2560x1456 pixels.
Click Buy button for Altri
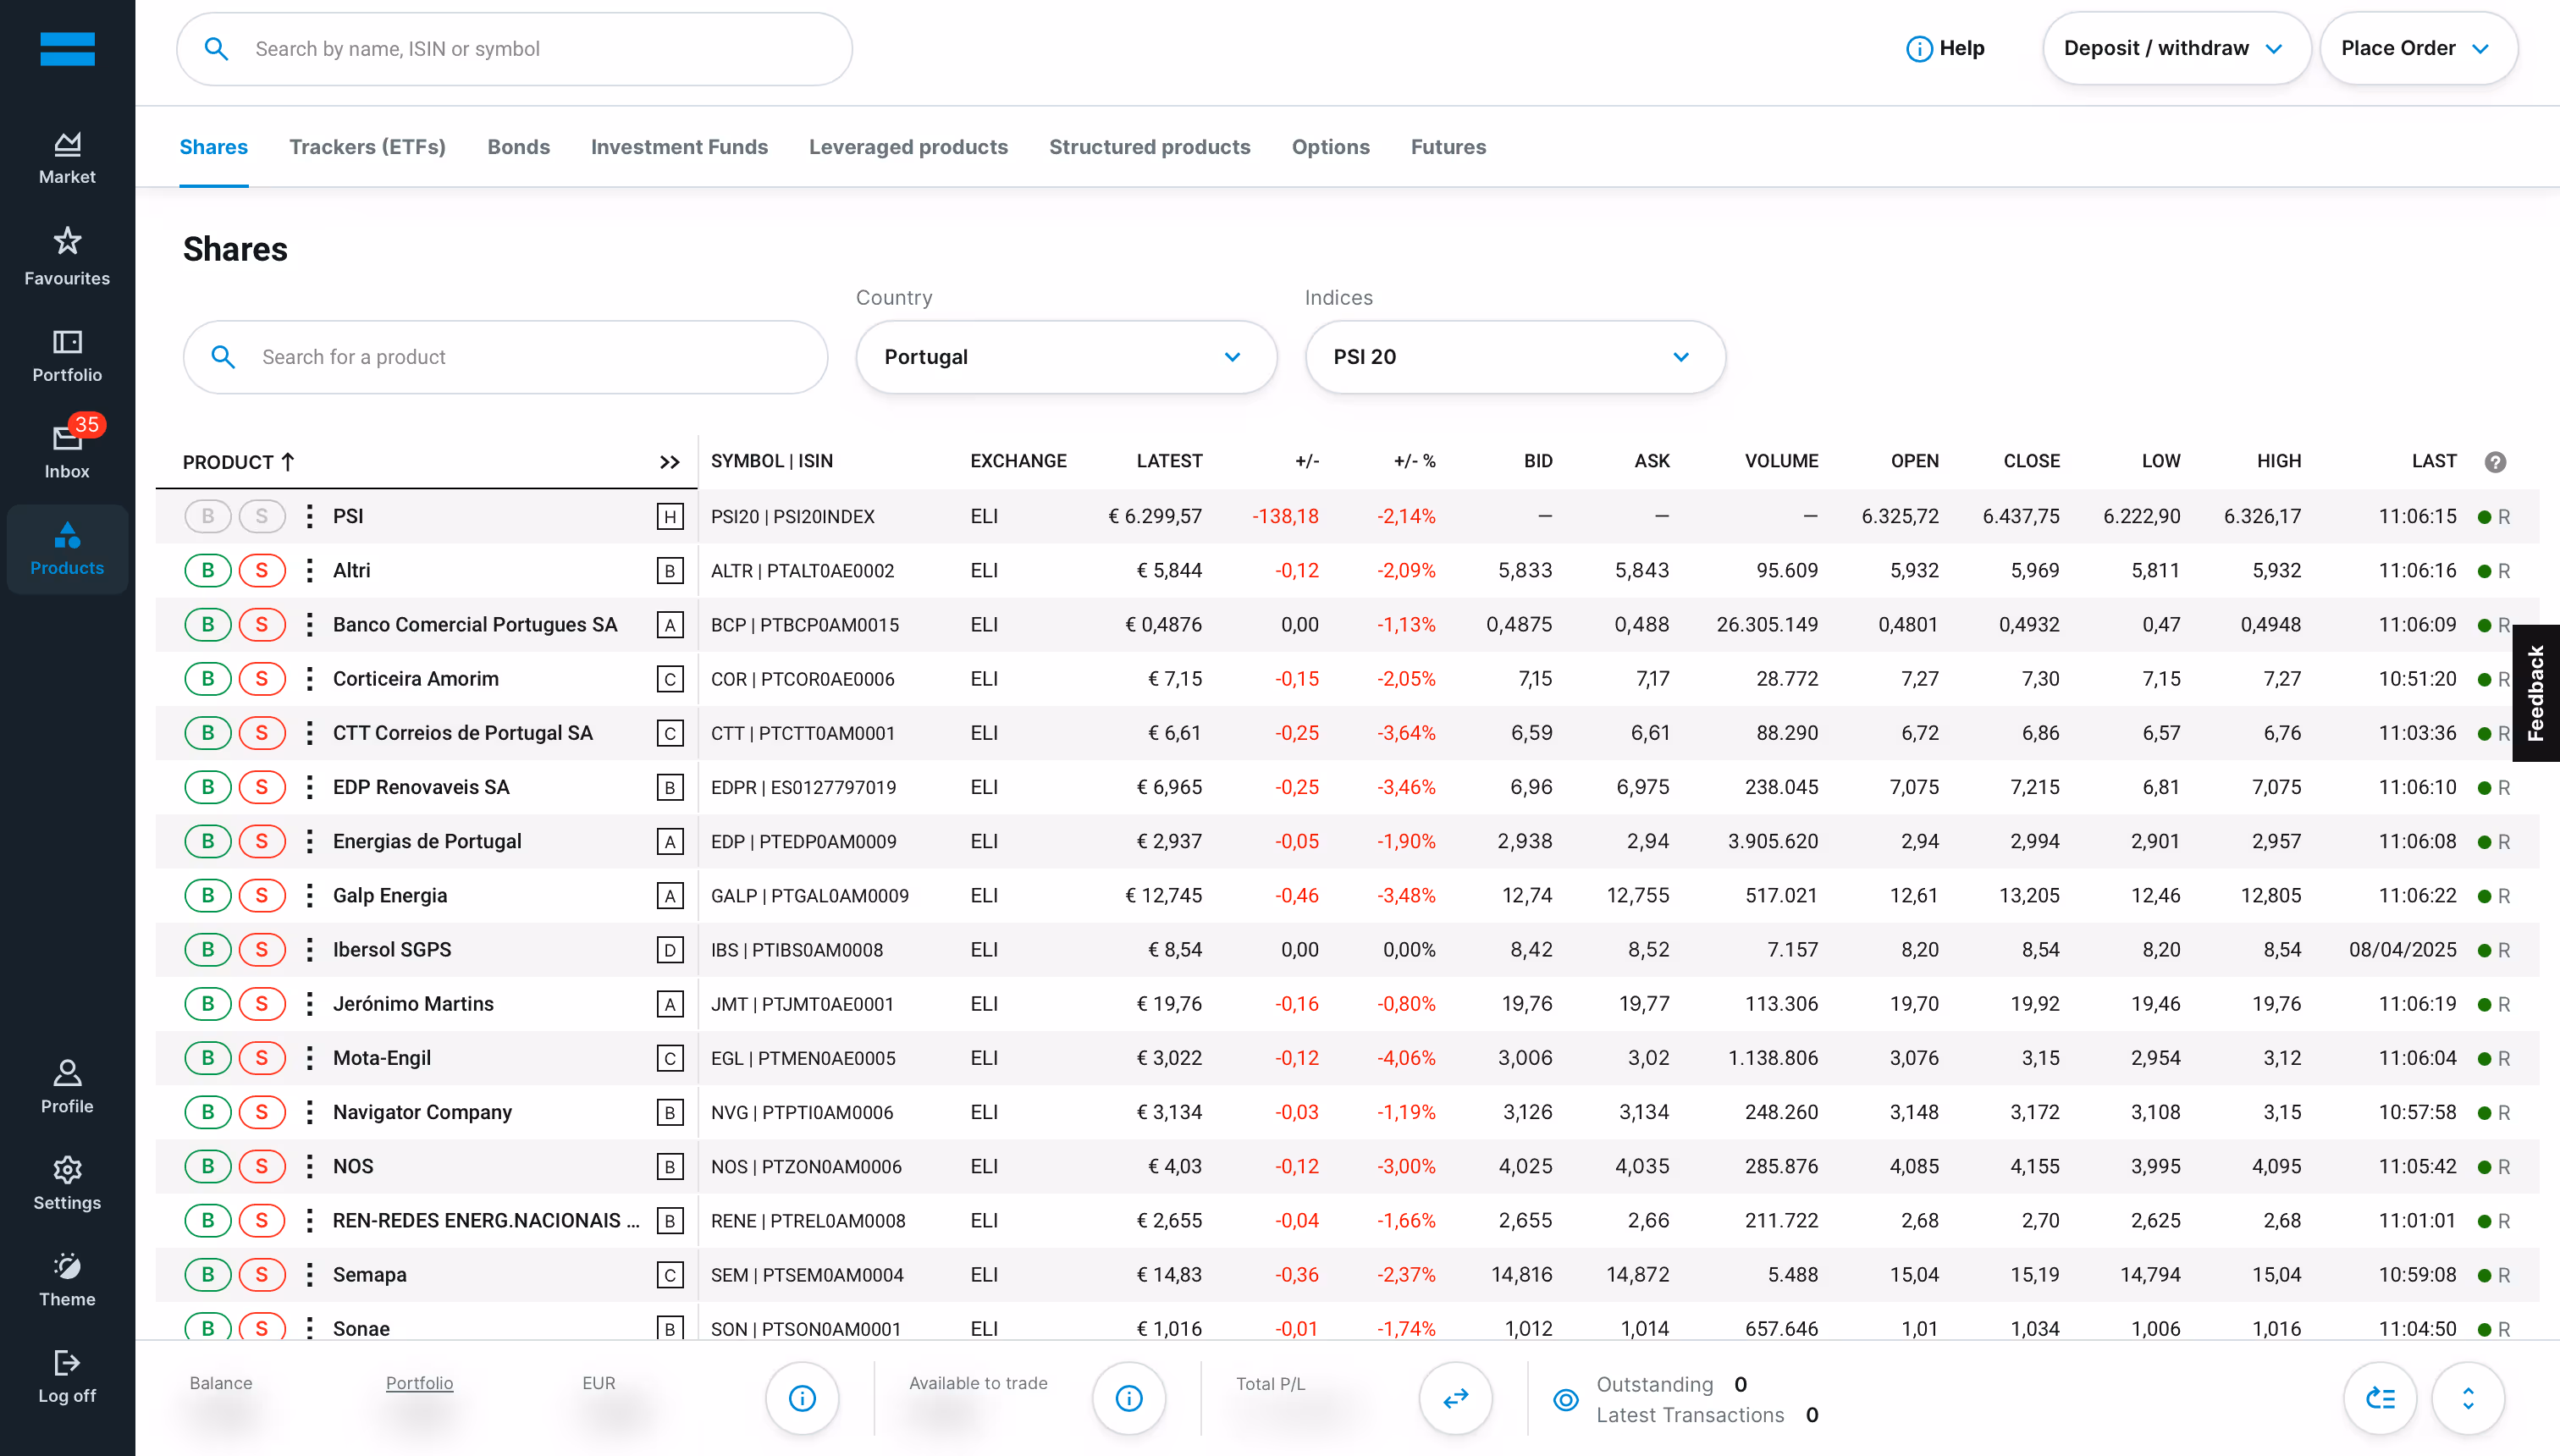tap(208, 570)
